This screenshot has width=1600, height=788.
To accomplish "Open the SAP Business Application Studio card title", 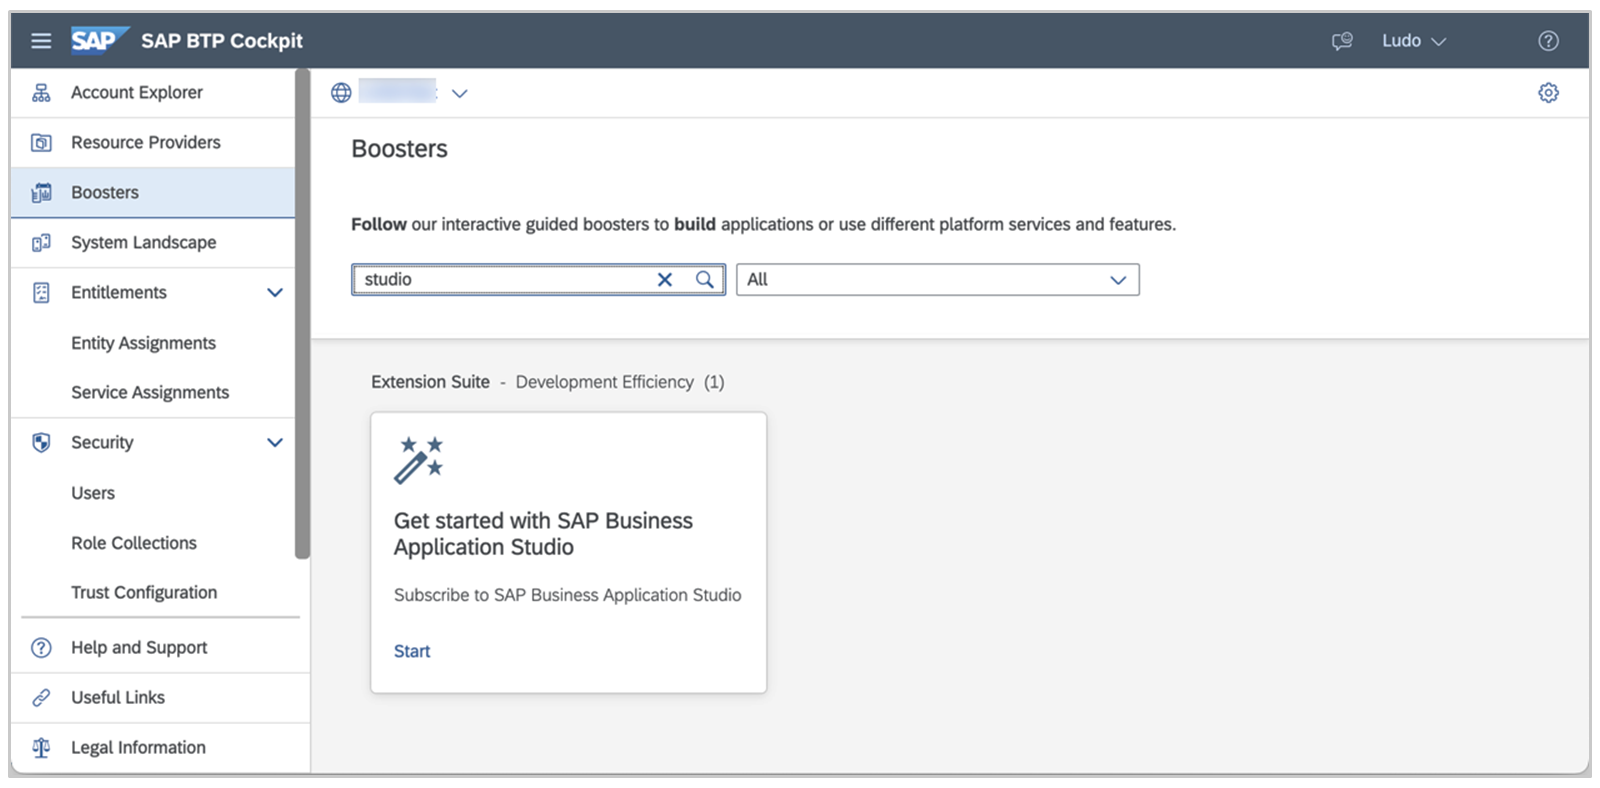I will click(543, 534).
